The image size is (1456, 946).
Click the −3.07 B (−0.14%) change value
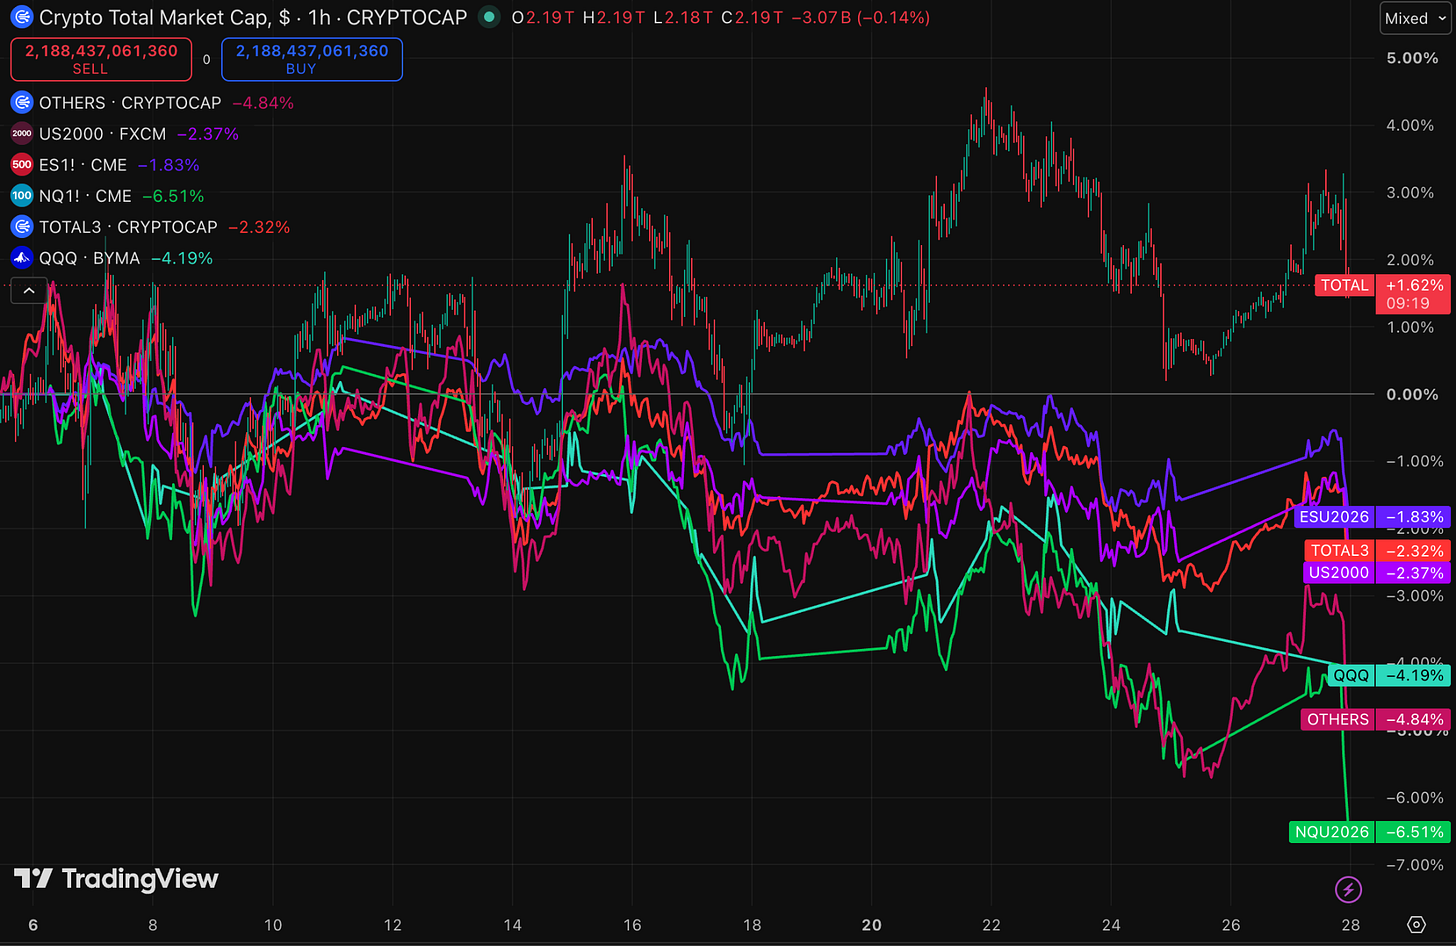point(860,18)
